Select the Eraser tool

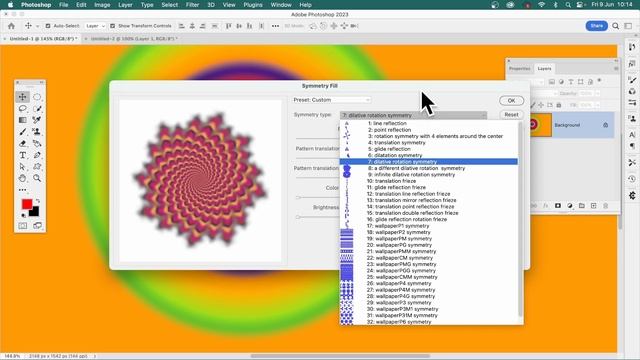tap(22, 144)
